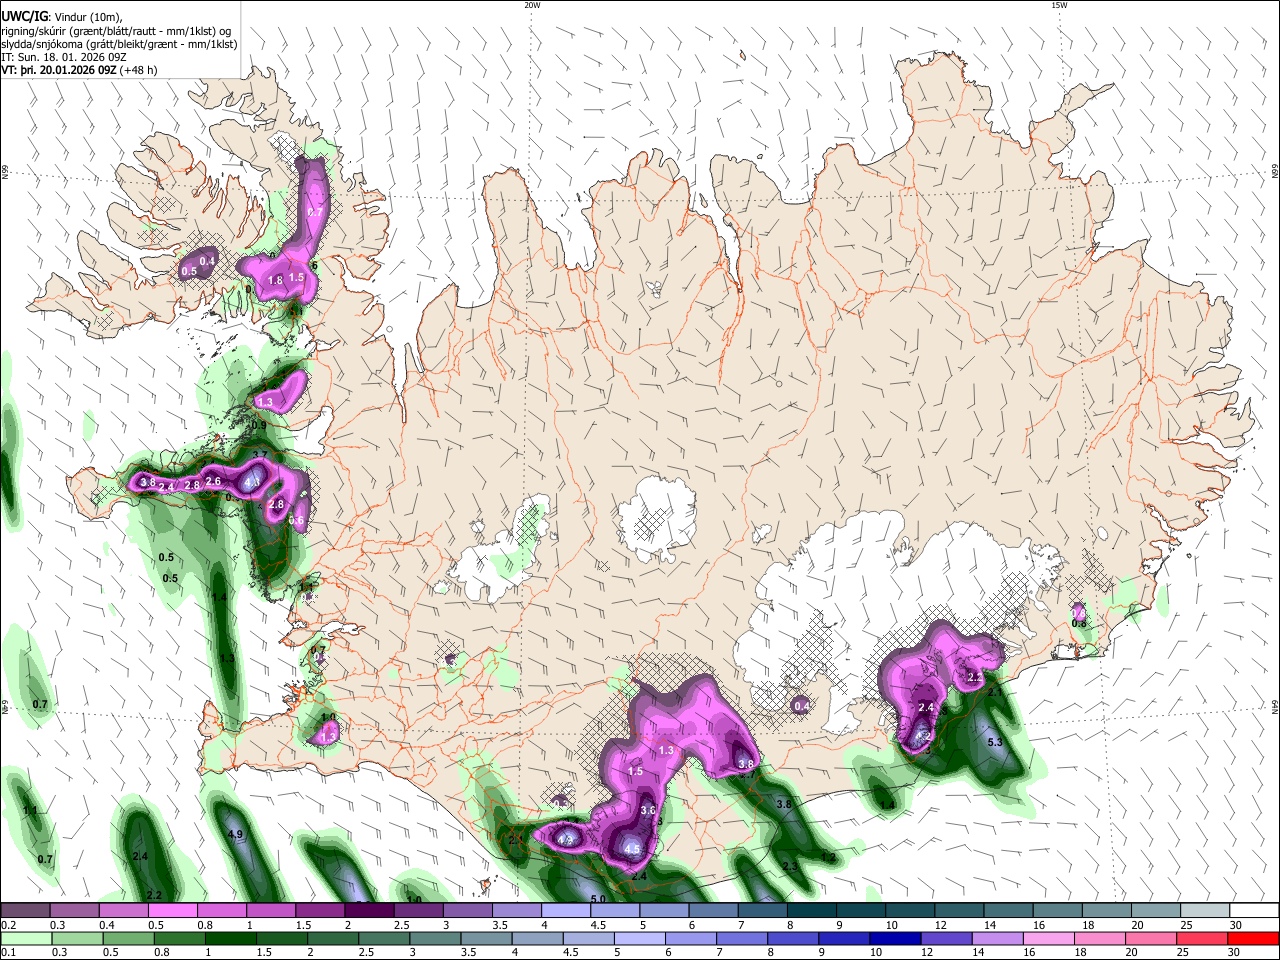This screenshot has height=960, width=1280.
Task: Click the '20W' longitude label
Action: point(532,5)
